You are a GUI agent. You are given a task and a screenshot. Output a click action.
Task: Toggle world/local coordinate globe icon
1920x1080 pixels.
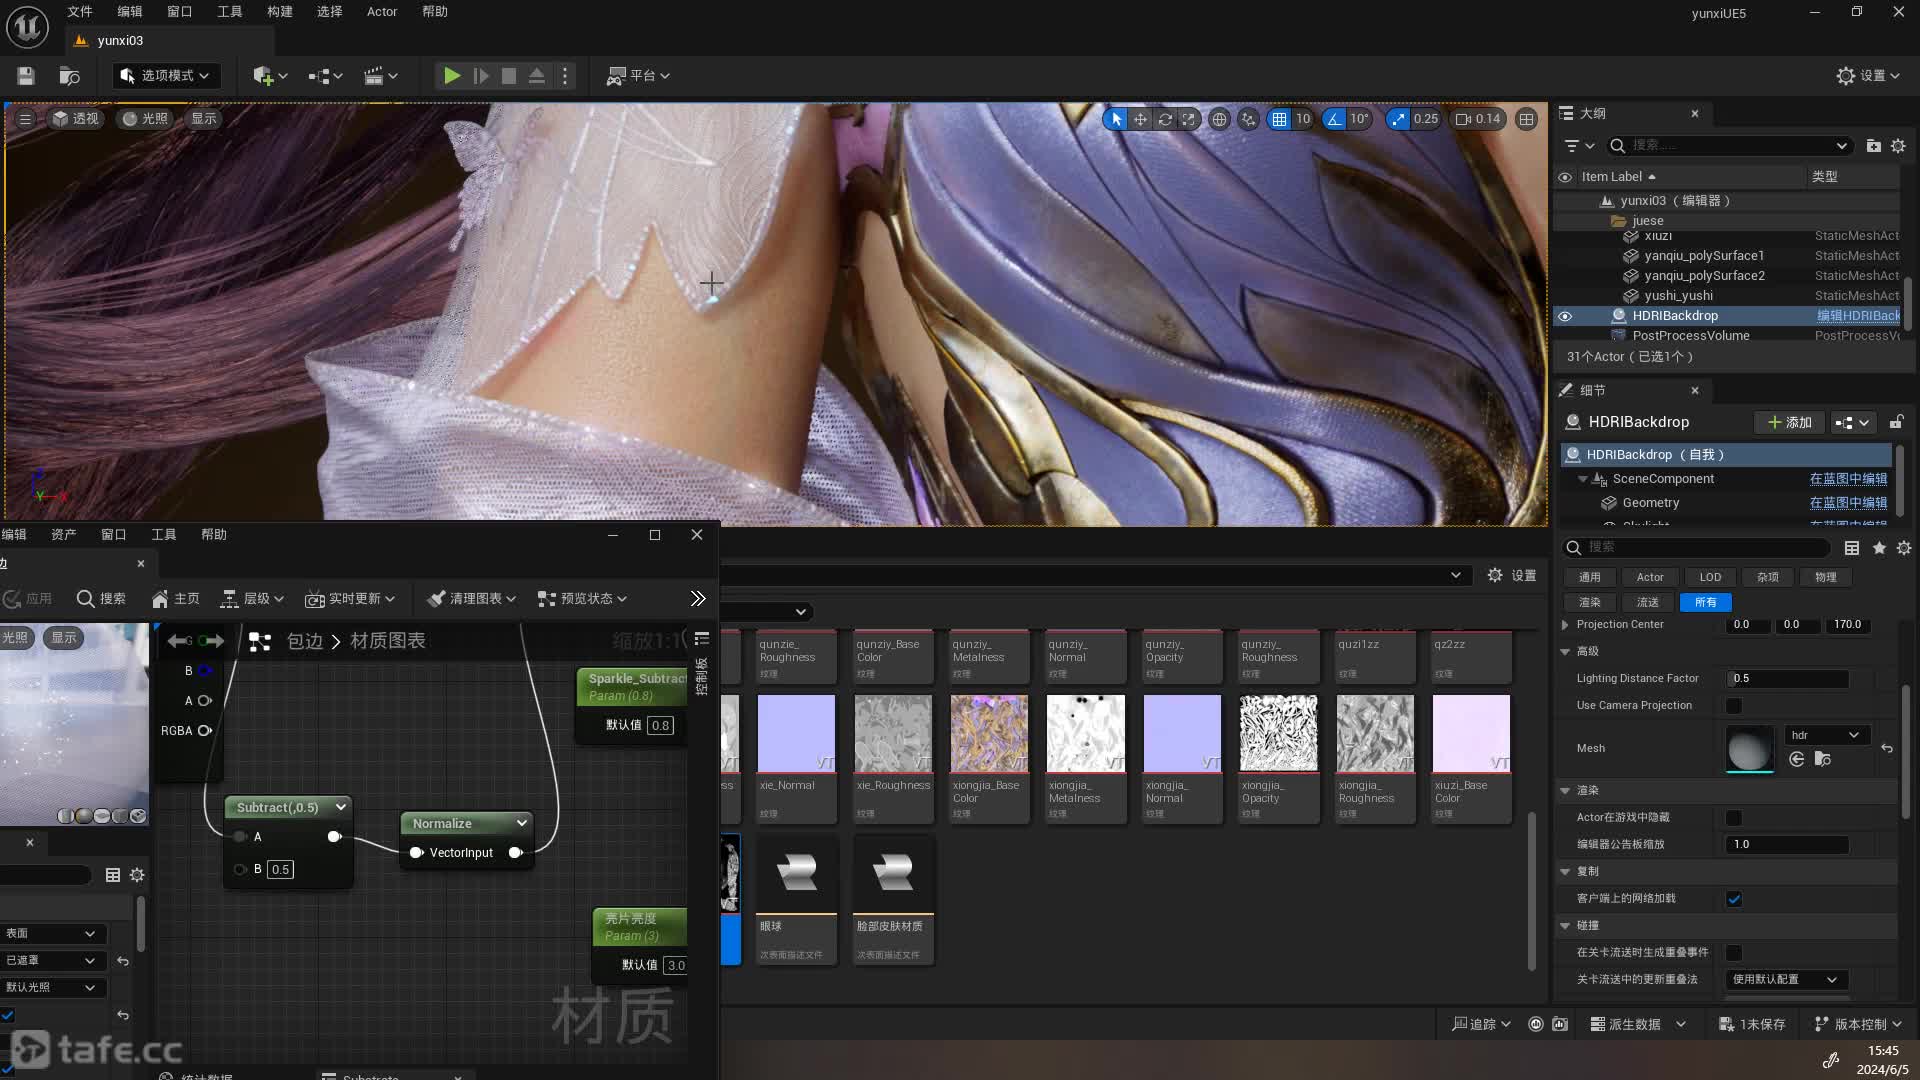1219,119
